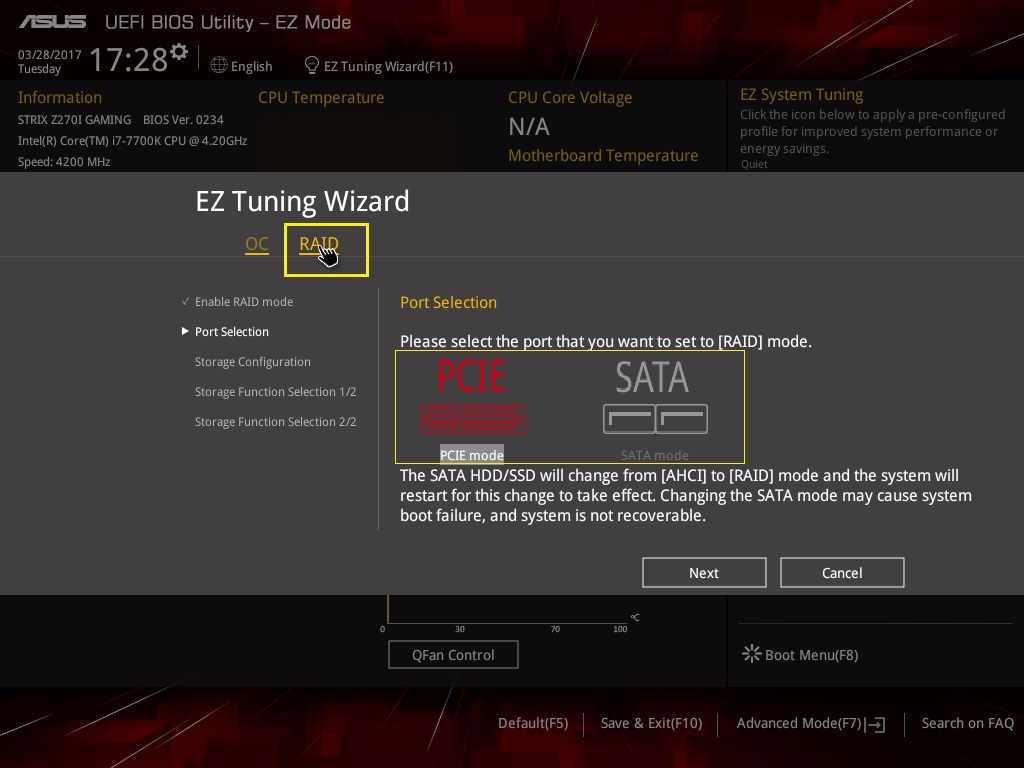Image resolution: width=1024 pixels, height=768 pixels.
Task: Click the EZ Tuning Wizard lightbulb icon
Action: 312,65
